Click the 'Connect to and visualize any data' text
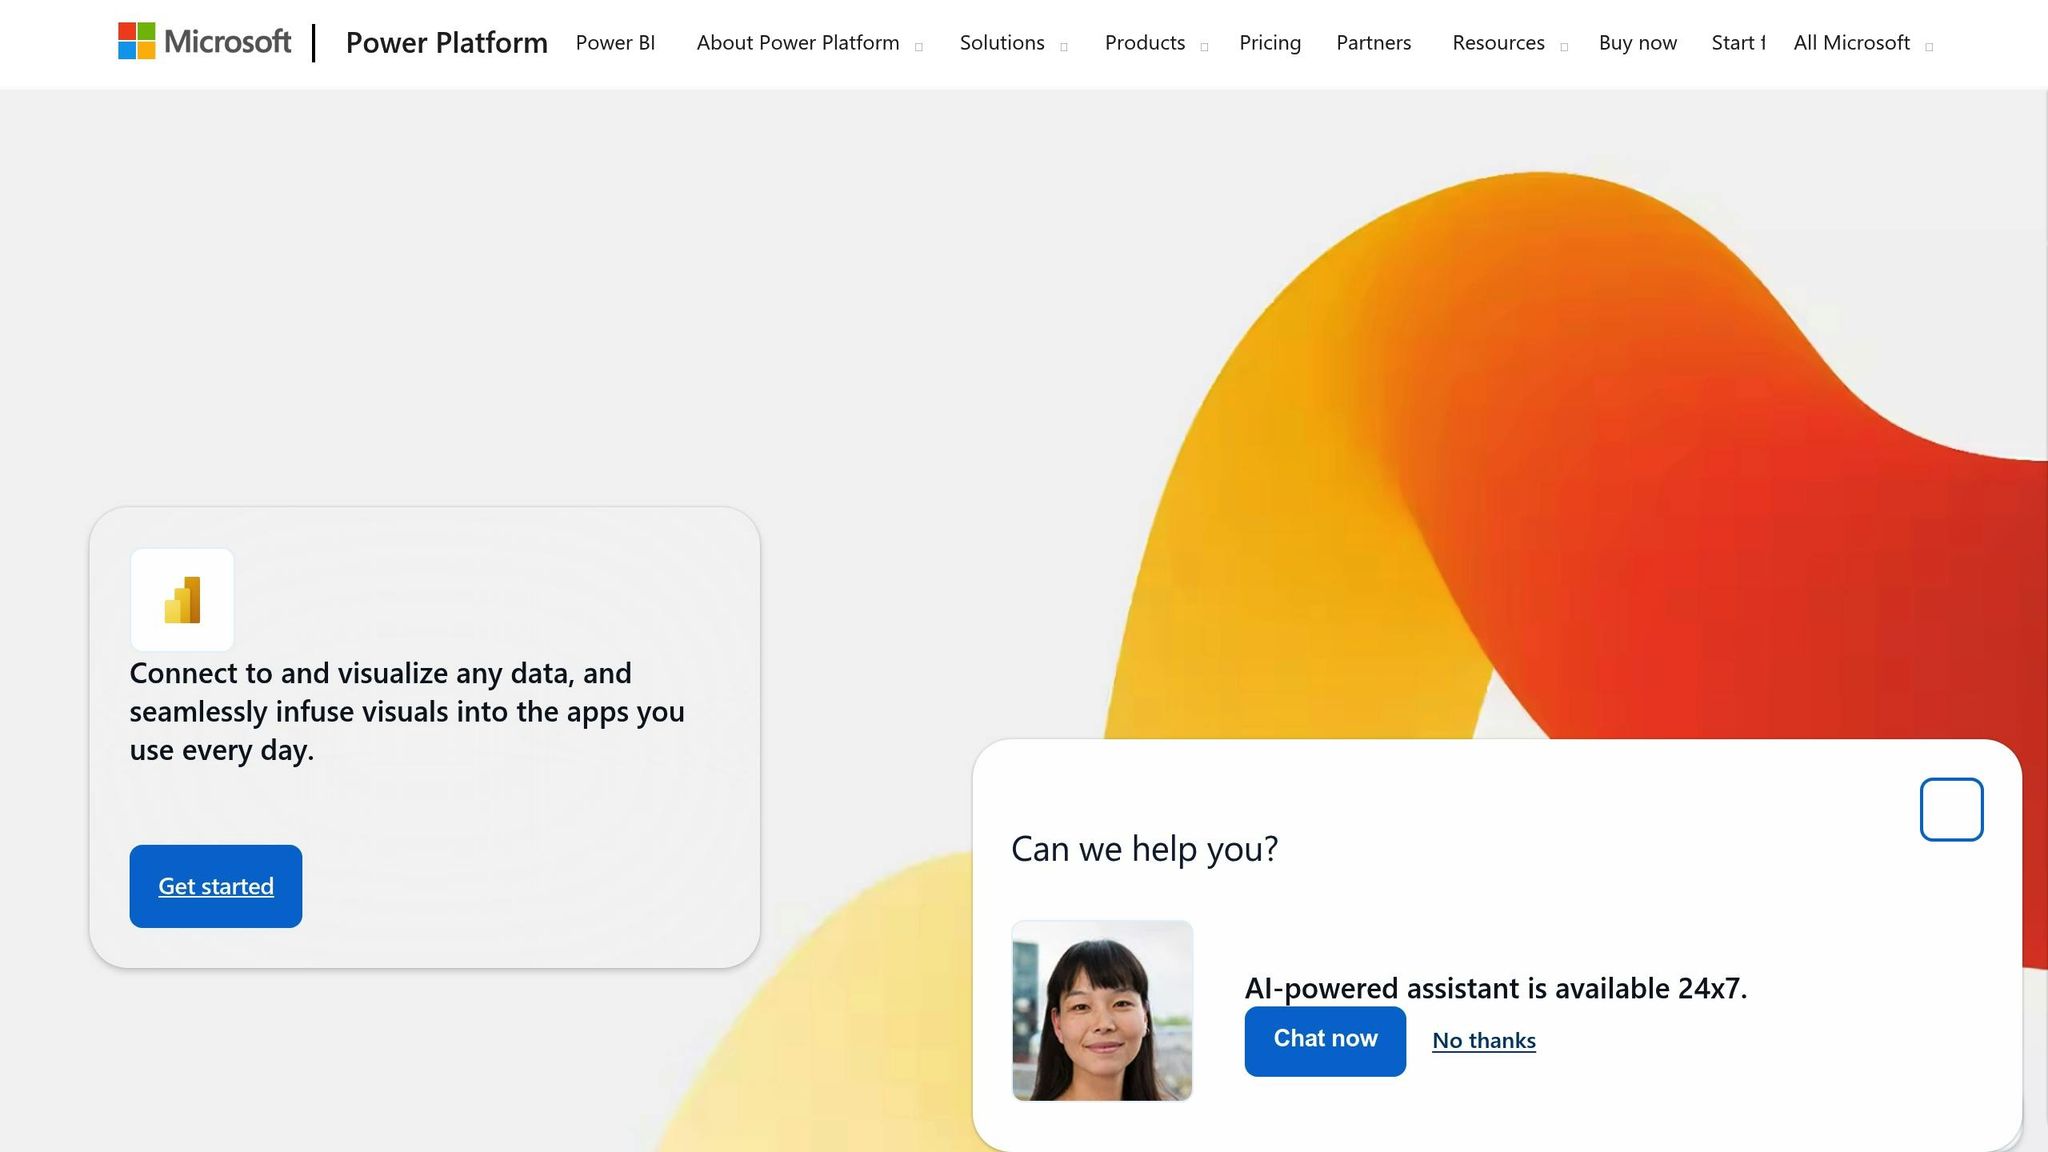The height and width of the screenshot is (1152, 2048). [x=407, y=711]
